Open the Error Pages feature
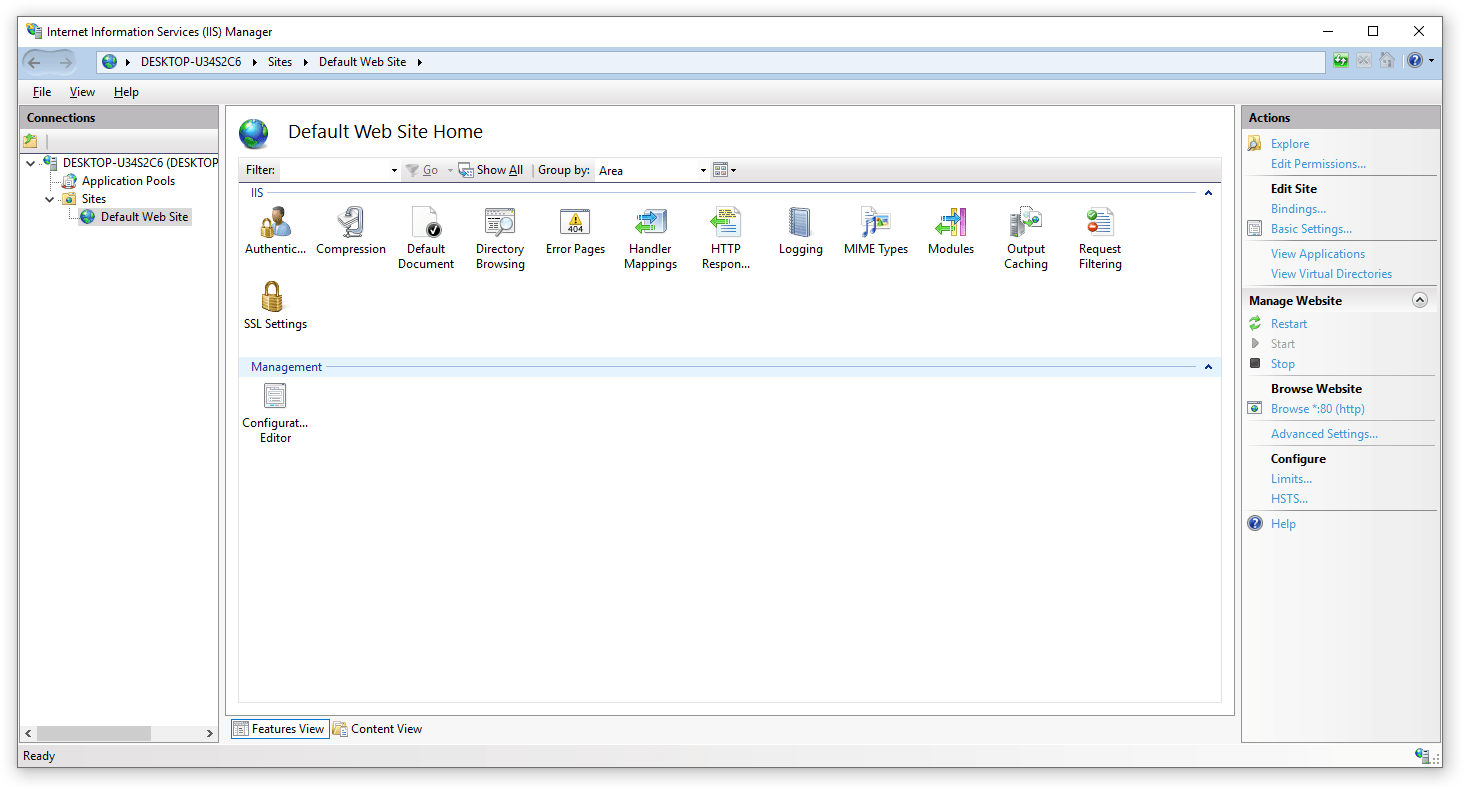 tap(575, 232)
